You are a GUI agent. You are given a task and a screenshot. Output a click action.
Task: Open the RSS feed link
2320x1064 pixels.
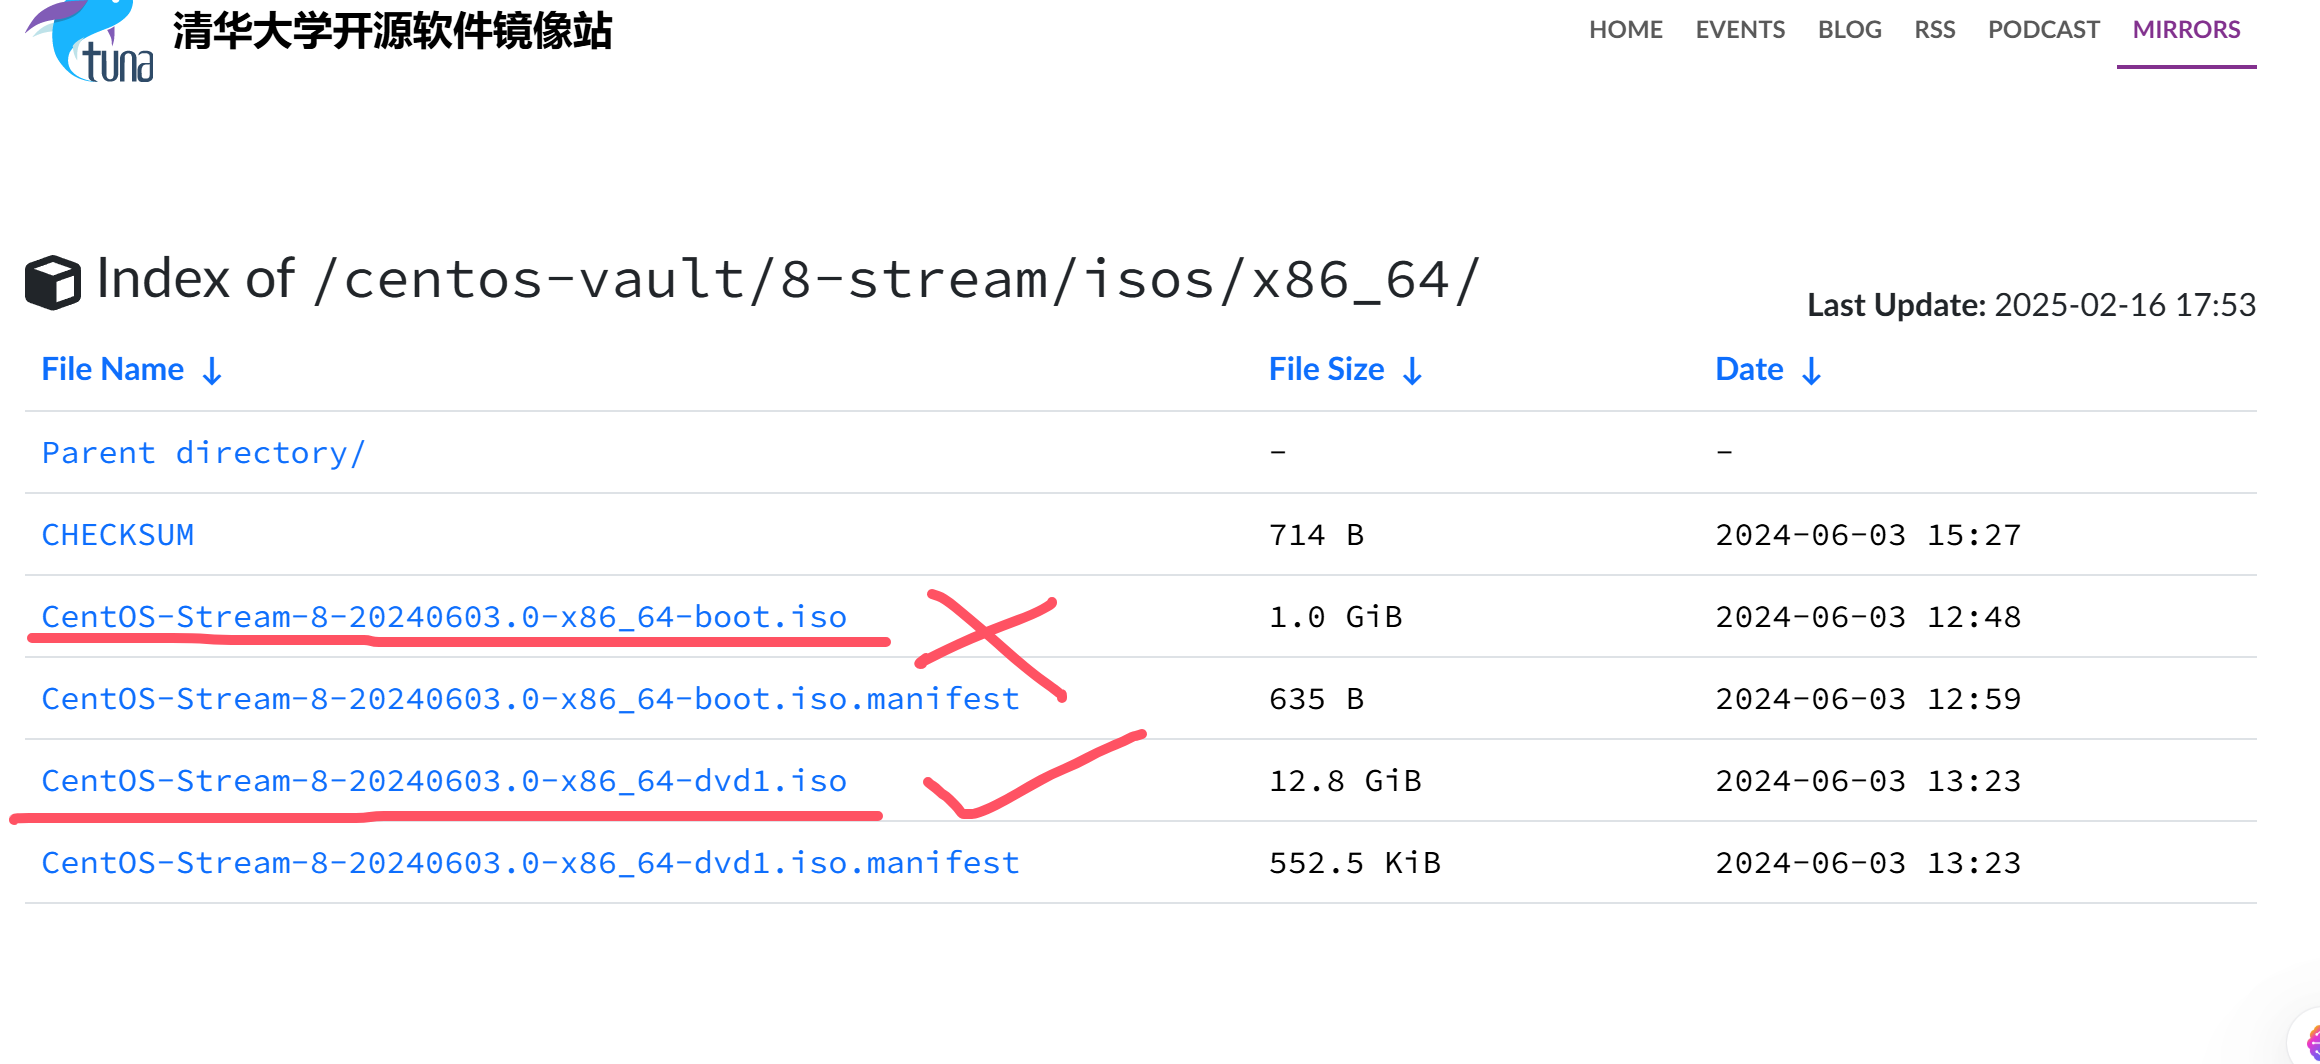click(1934, 30)
